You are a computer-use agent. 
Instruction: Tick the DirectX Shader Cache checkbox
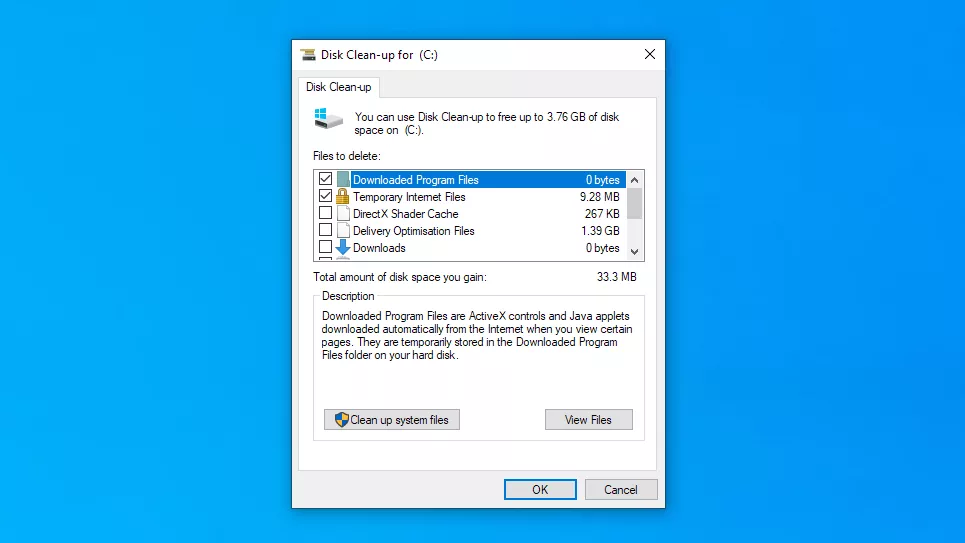[x=326, y=213]
